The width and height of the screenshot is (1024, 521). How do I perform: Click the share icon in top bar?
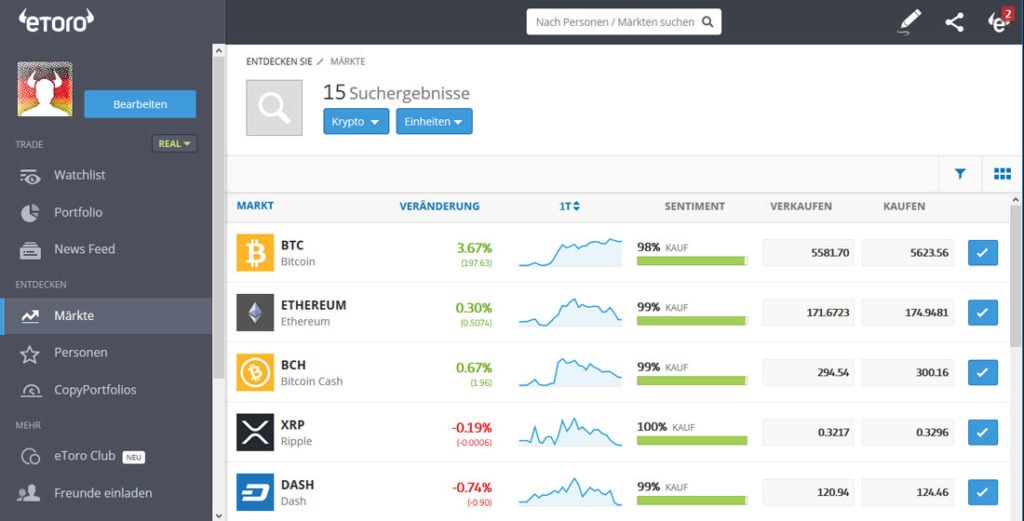coord(954,22)
